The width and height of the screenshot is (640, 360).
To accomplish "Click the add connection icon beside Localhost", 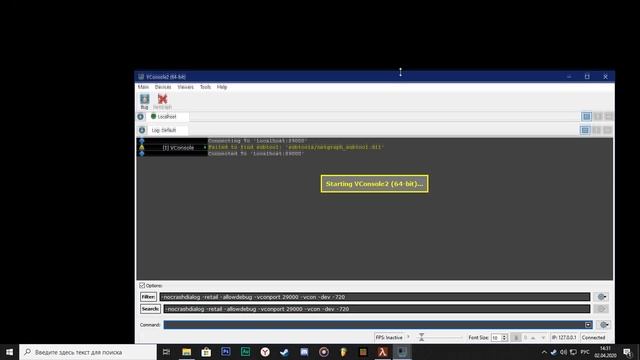I will click(140, 117).
